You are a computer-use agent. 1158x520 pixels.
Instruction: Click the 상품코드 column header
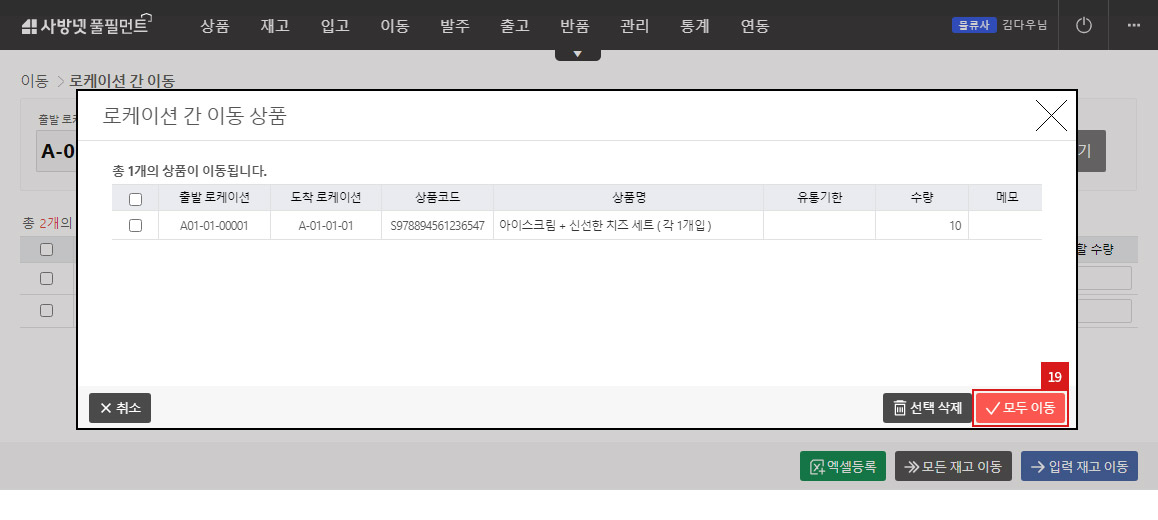pos(437,197)
